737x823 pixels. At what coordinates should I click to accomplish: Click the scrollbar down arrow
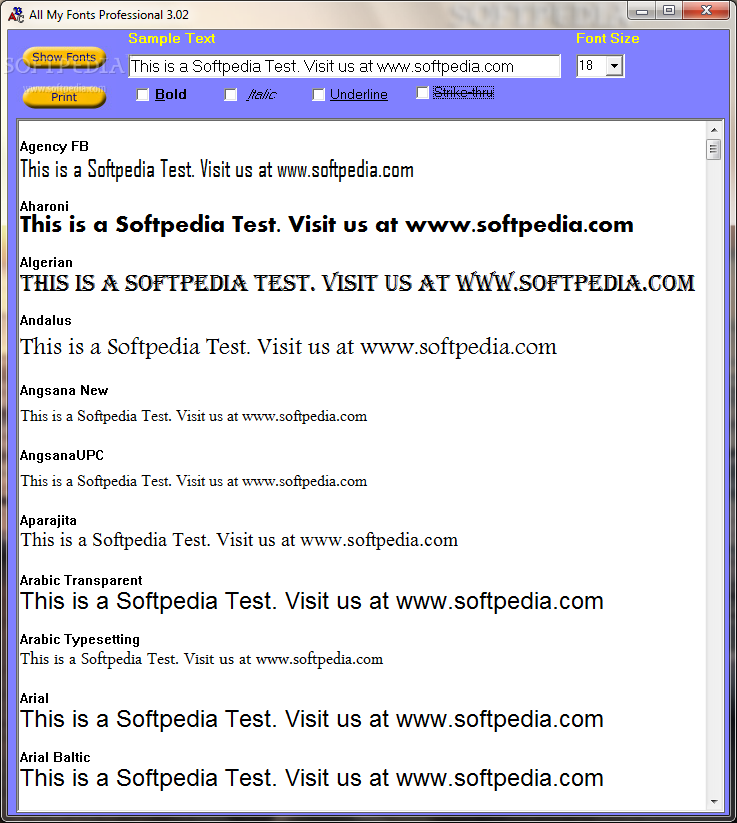(714, 801)
